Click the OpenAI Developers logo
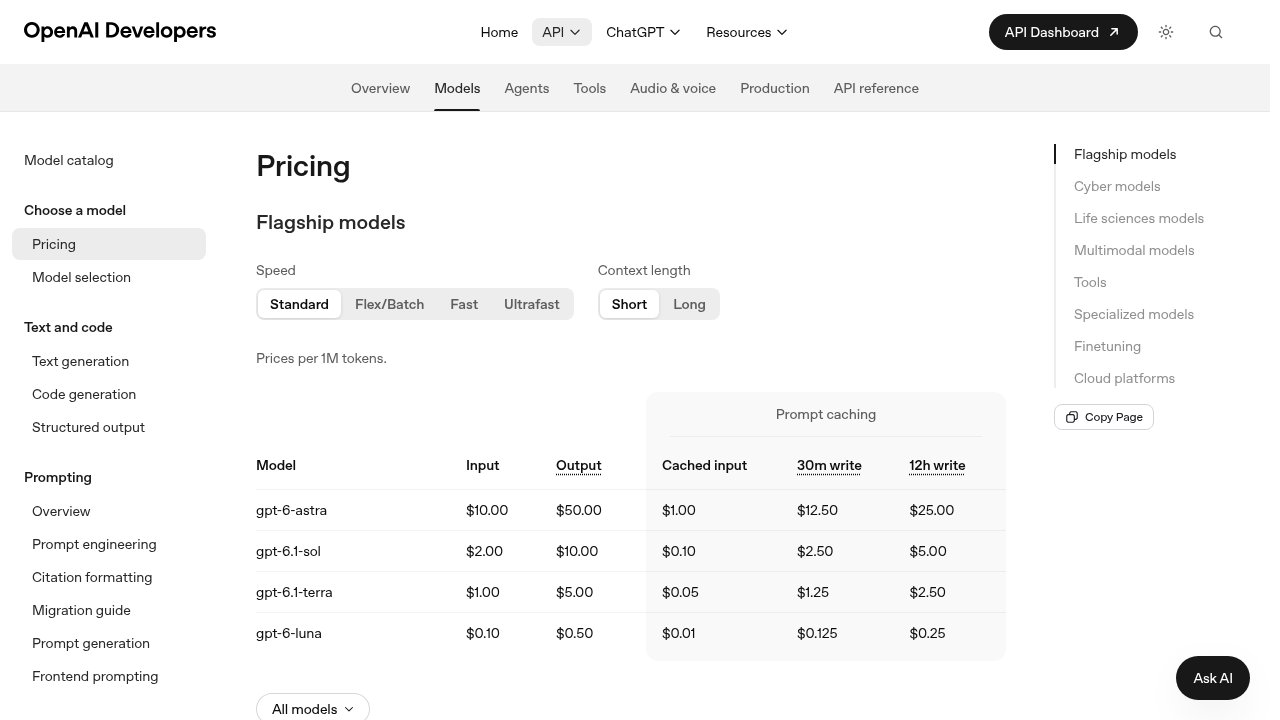This screenshot has width=1280, height=720. (x=120, y=31)
